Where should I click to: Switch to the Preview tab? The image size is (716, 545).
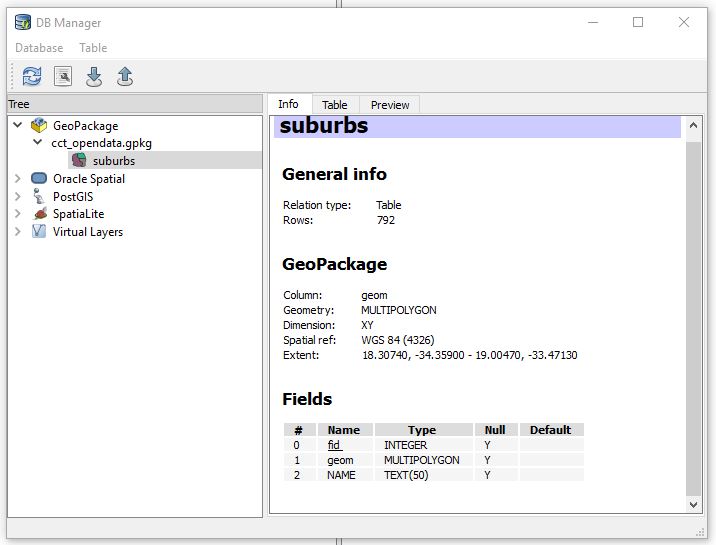[x=390, y=105]
